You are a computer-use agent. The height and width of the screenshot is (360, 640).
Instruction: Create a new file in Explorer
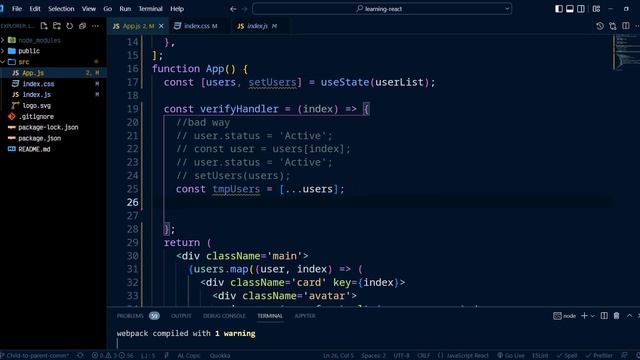44,26
